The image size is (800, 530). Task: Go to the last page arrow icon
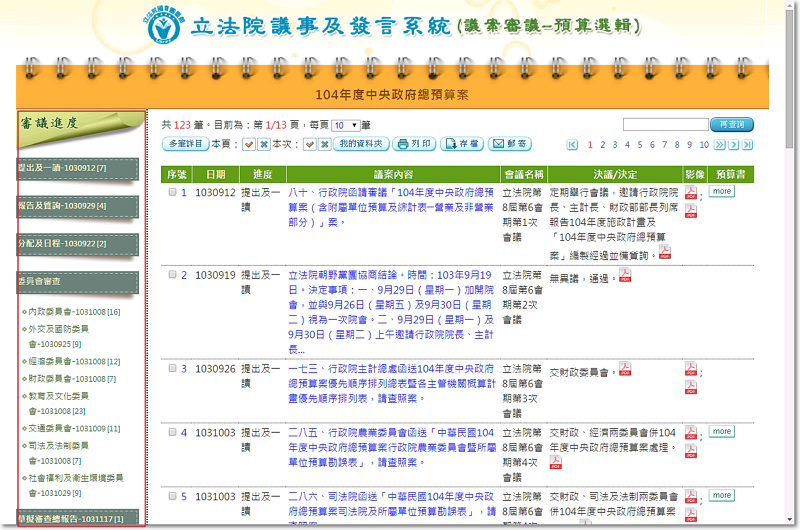tap(746, 145)
